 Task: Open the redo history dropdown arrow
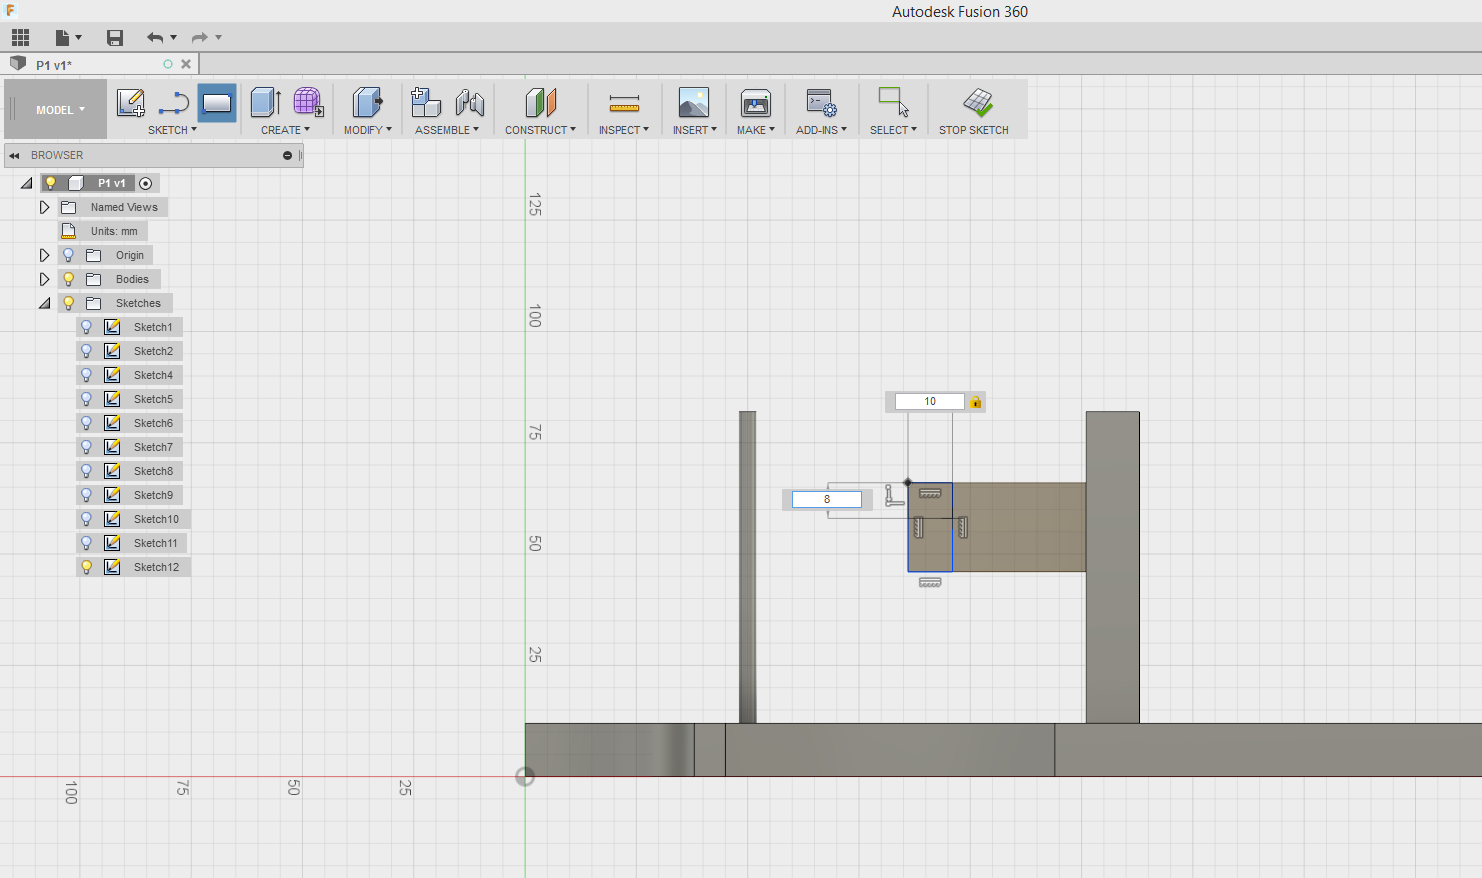pyautogui.click(x=218, y=38)
